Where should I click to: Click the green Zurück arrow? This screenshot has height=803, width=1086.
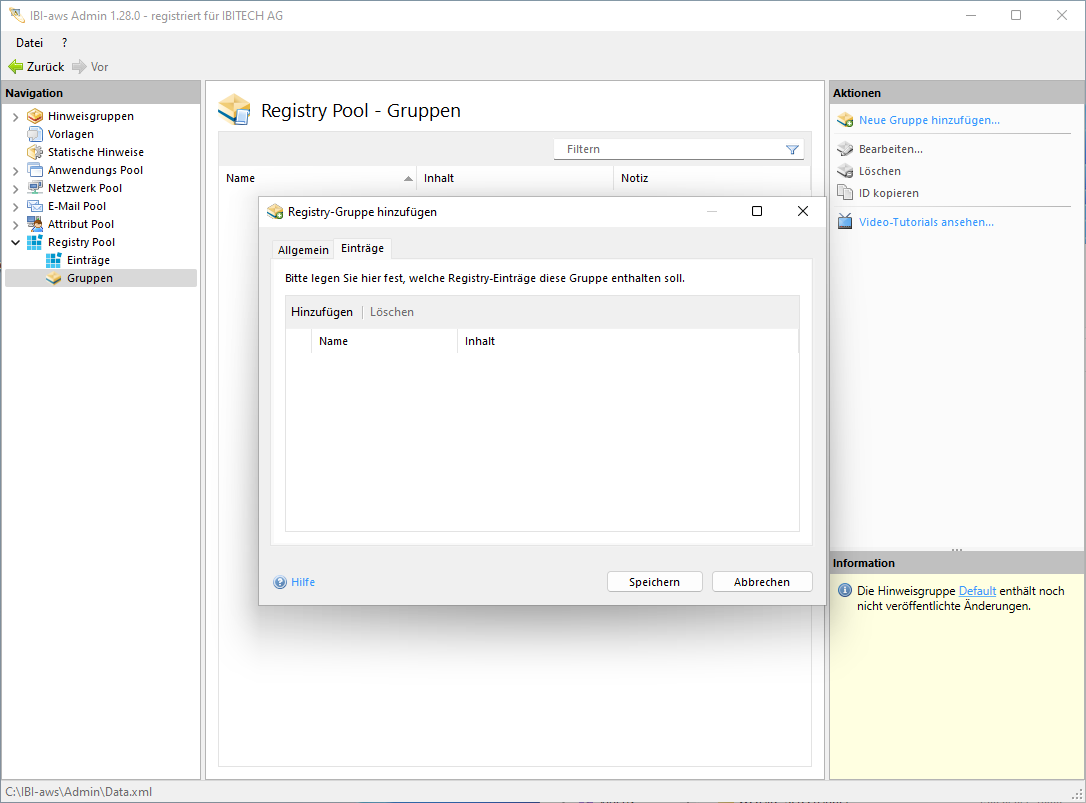[16, 67]
